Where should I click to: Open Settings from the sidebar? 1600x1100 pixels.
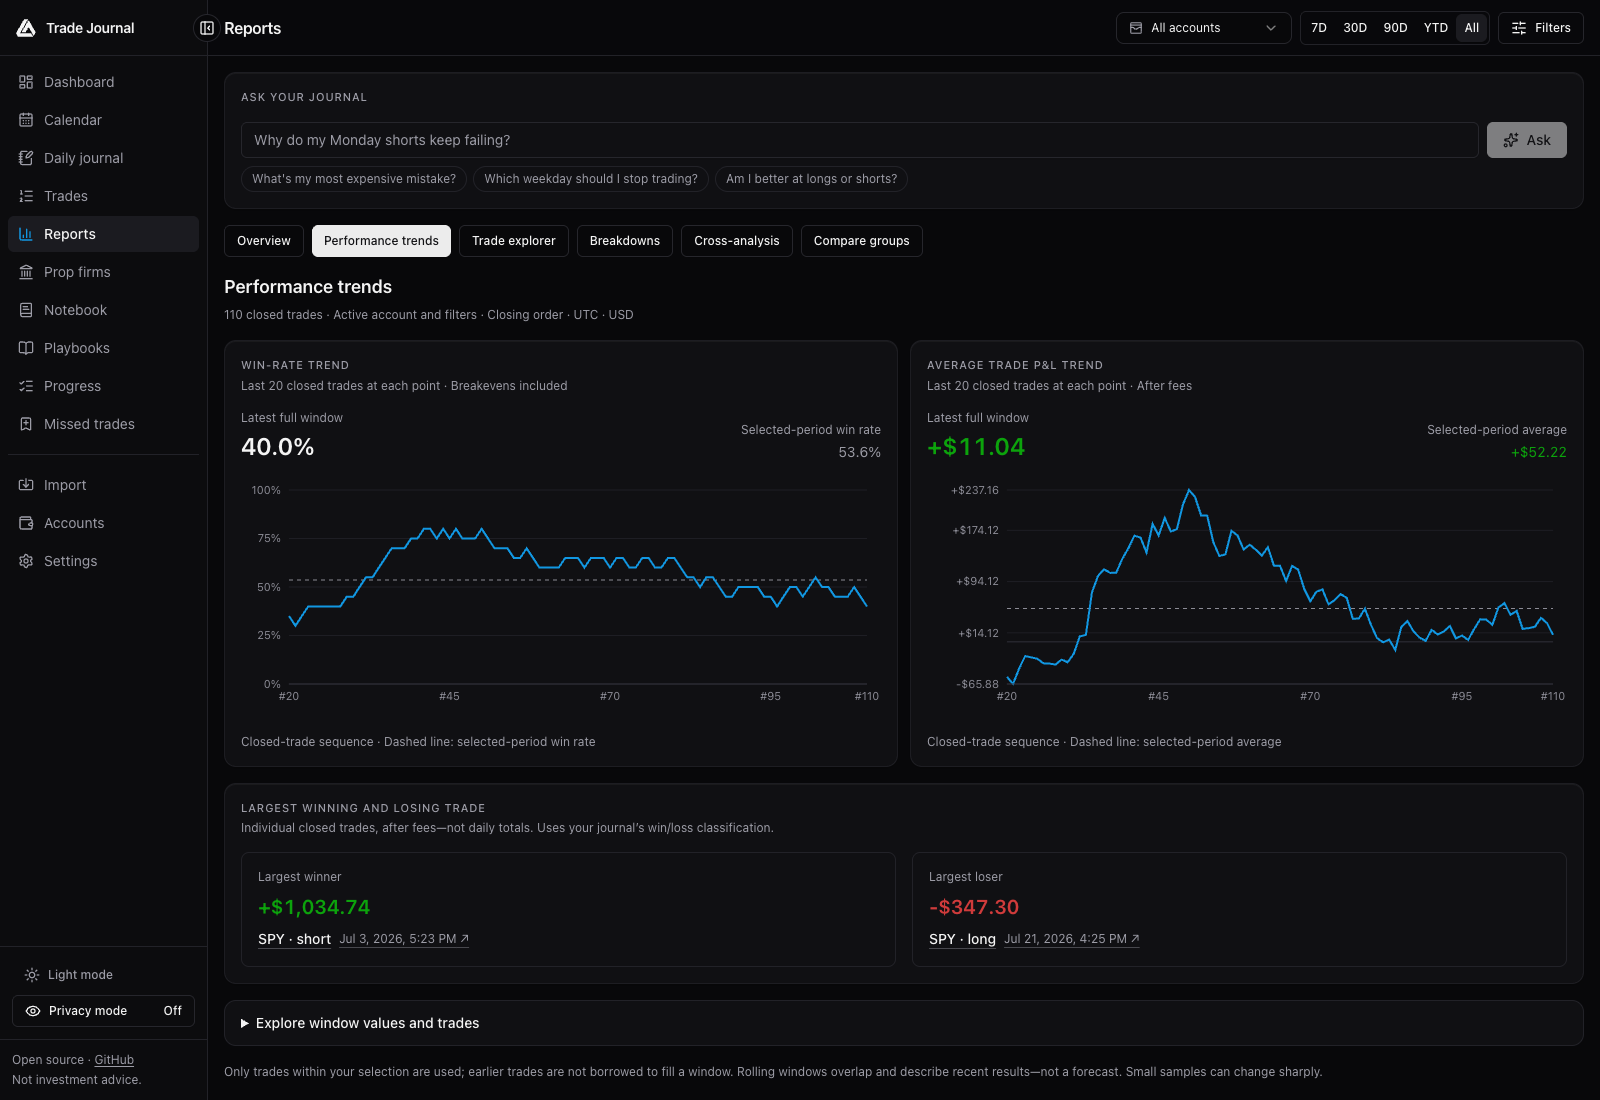click(103, 561)
